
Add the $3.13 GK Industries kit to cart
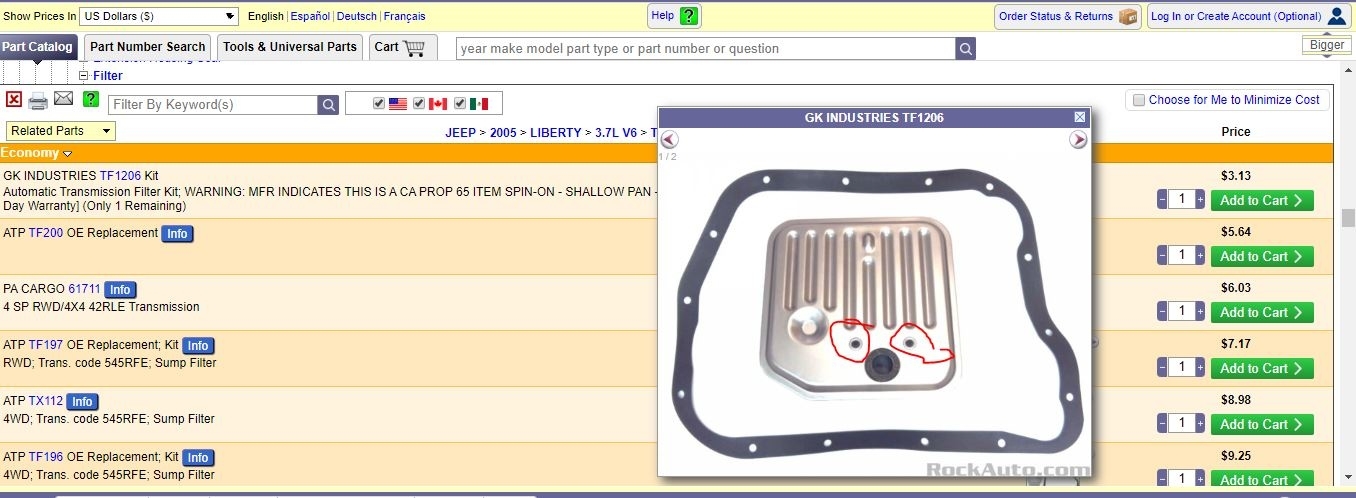click(1262, 200)
